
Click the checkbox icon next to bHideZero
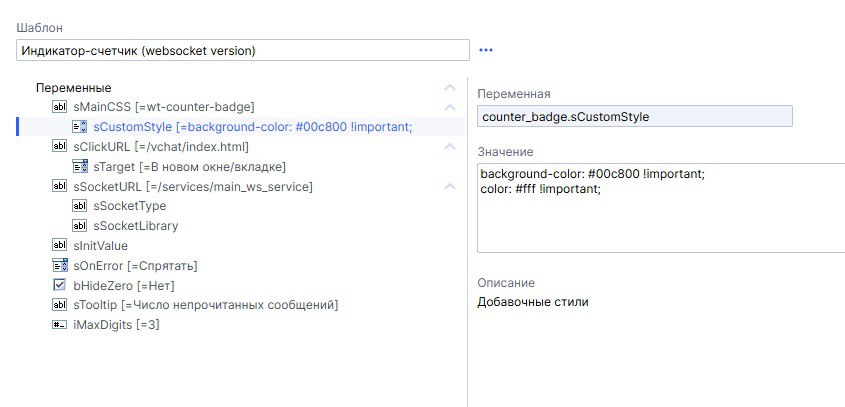pos(59,285)
